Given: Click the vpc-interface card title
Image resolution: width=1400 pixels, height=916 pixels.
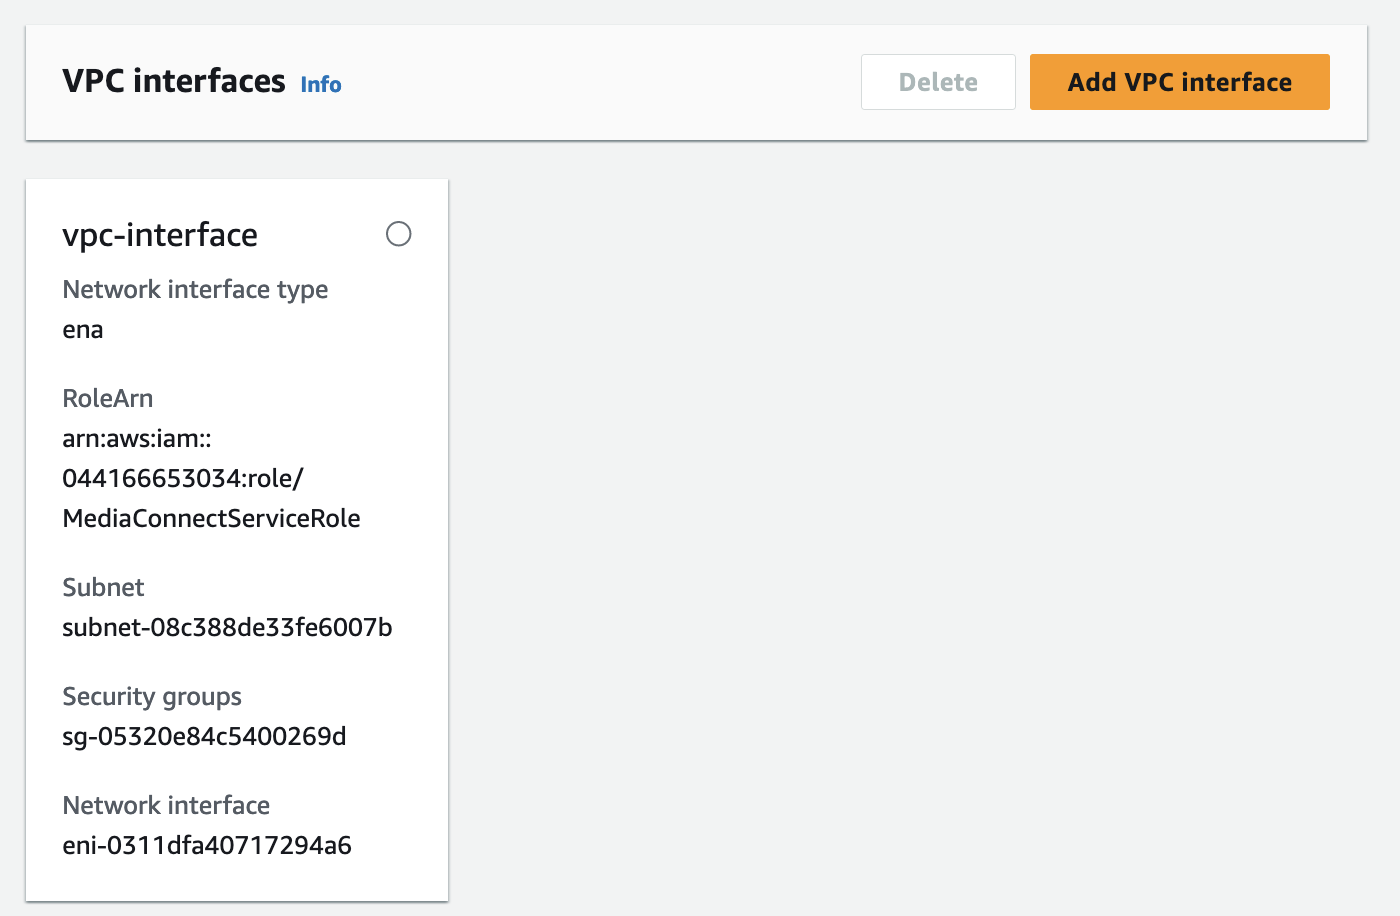Looking at the screenshot, I should point(160,235).
